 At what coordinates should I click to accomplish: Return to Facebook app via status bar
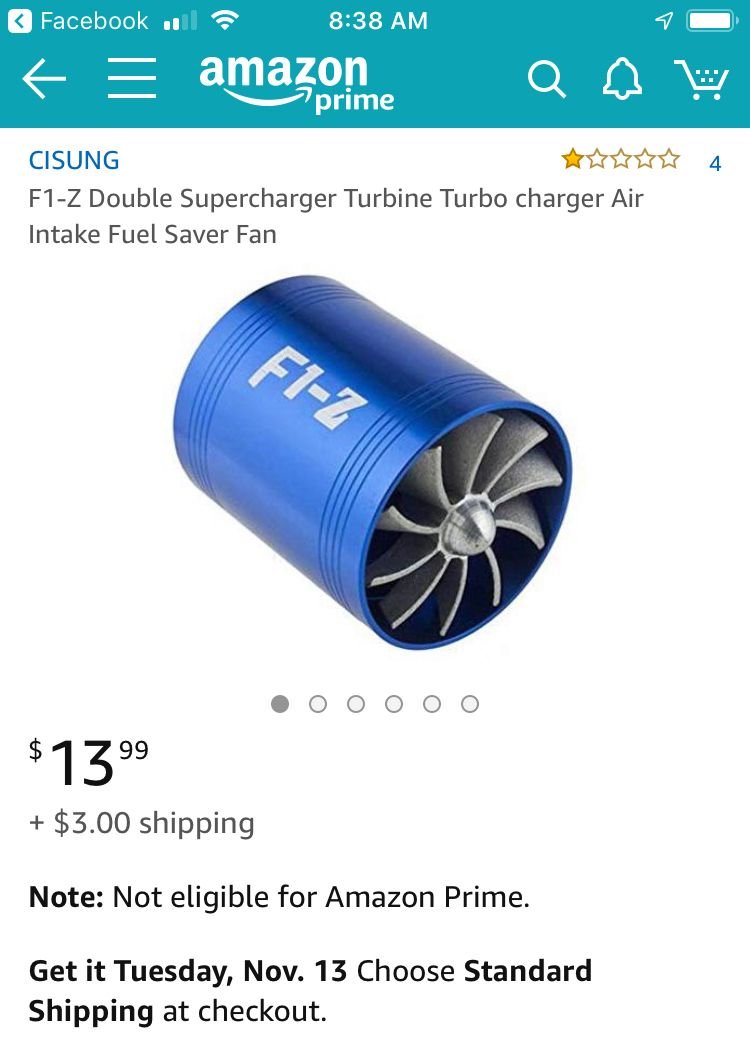tap(82, 20)
